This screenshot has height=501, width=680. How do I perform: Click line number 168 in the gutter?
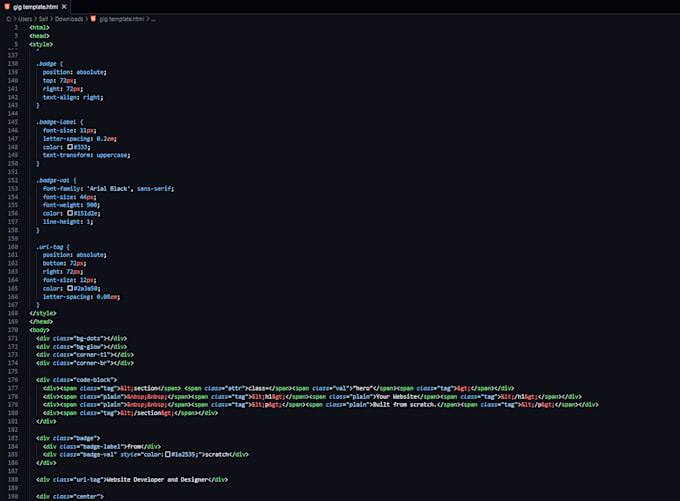[13, 313]
